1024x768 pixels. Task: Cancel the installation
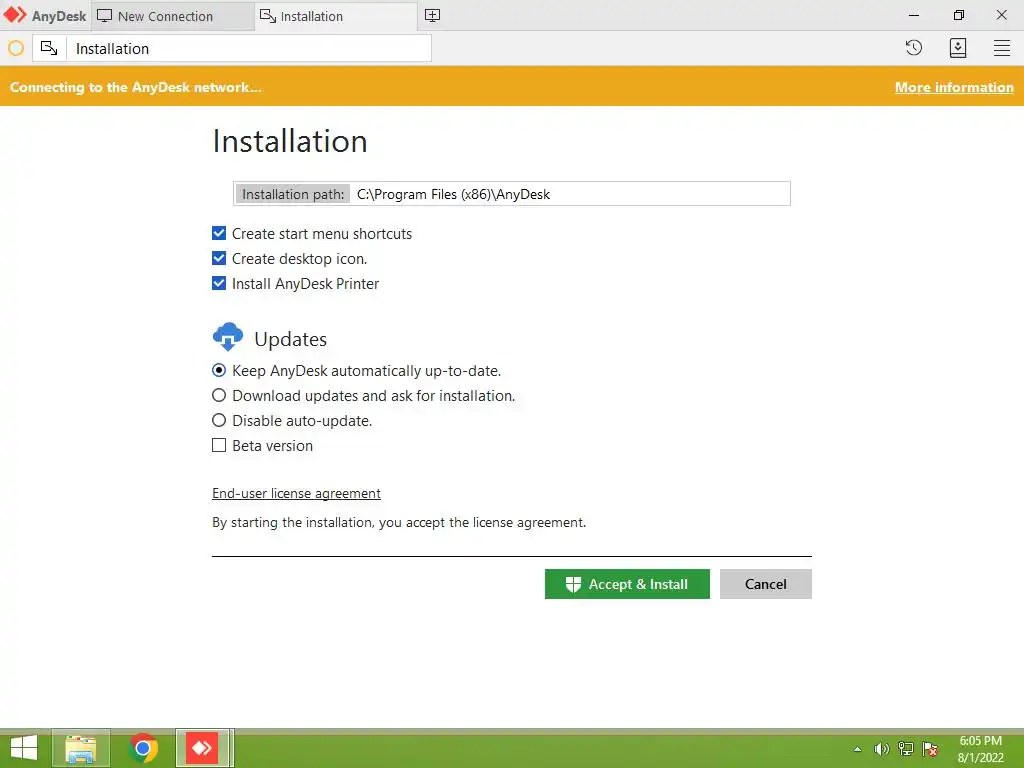pyautogui.click(x=765, y=584)
